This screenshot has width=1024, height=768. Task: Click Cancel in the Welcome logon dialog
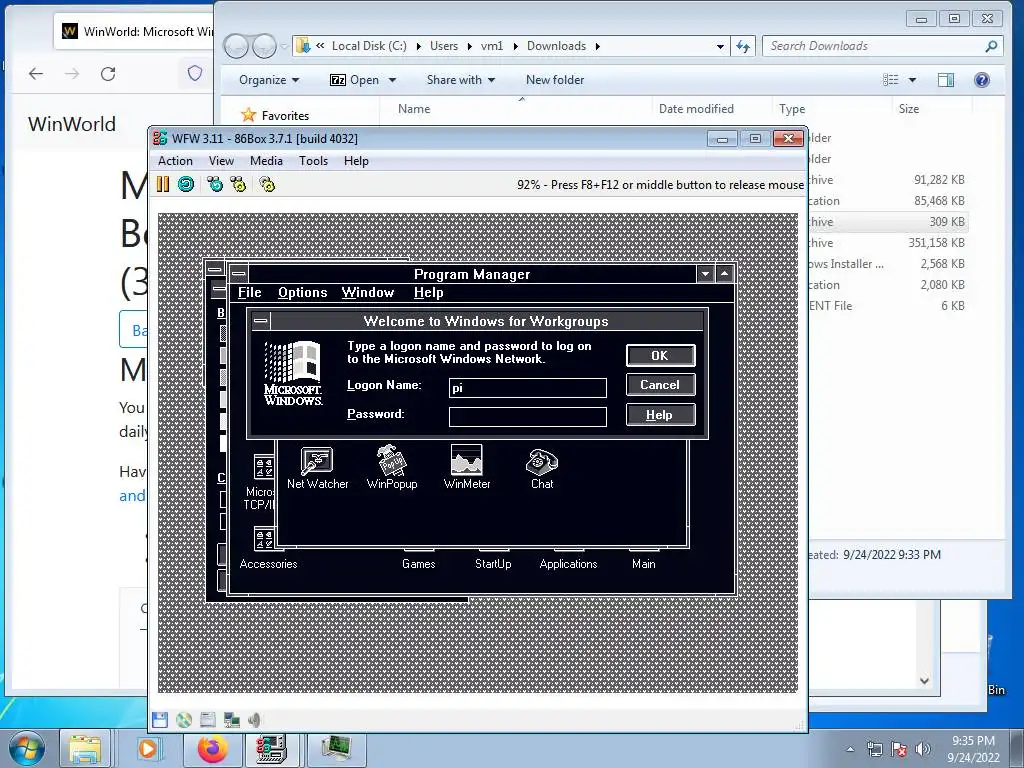[x=660, y=385]
